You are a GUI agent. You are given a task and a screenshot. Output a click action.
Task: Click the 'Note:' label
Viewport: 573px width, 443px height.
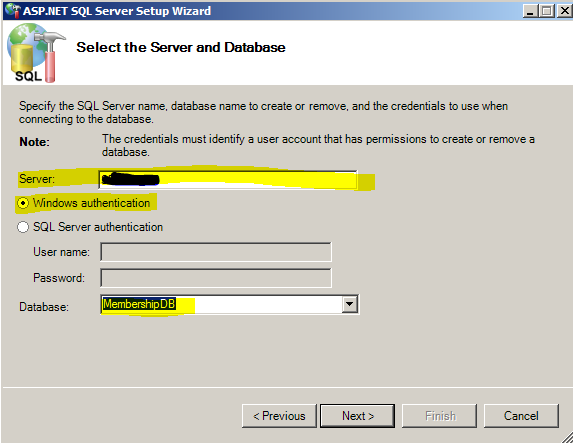pos(34,142)
